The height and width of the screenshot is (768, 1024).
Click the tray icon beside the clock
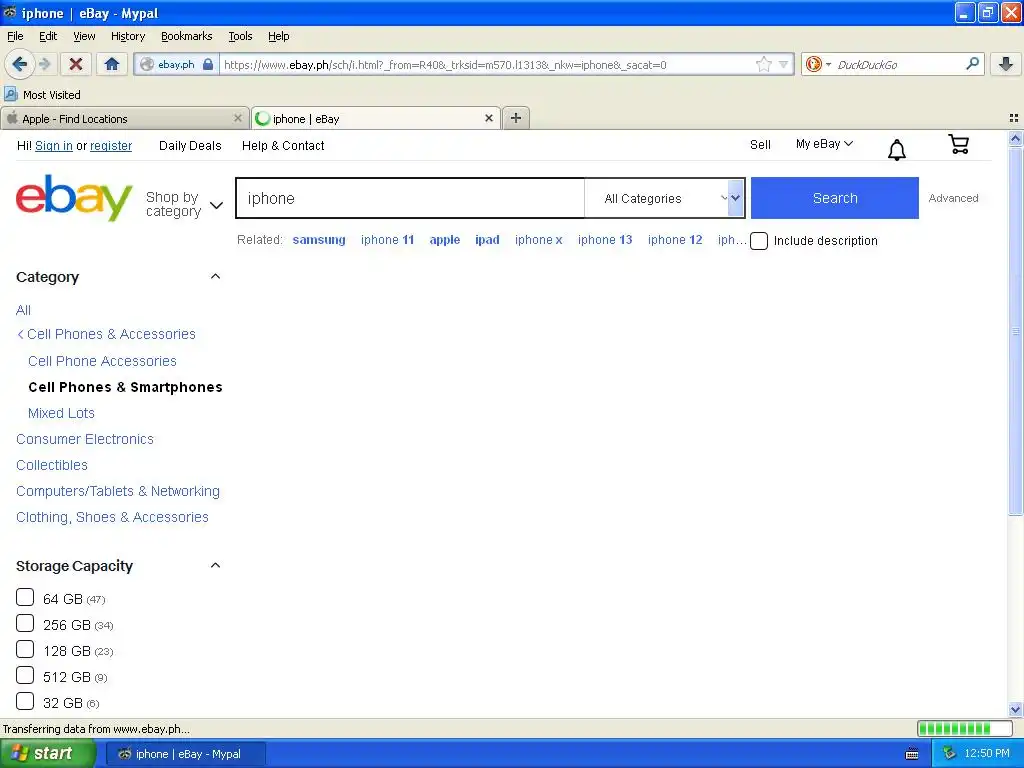point(950,754)
